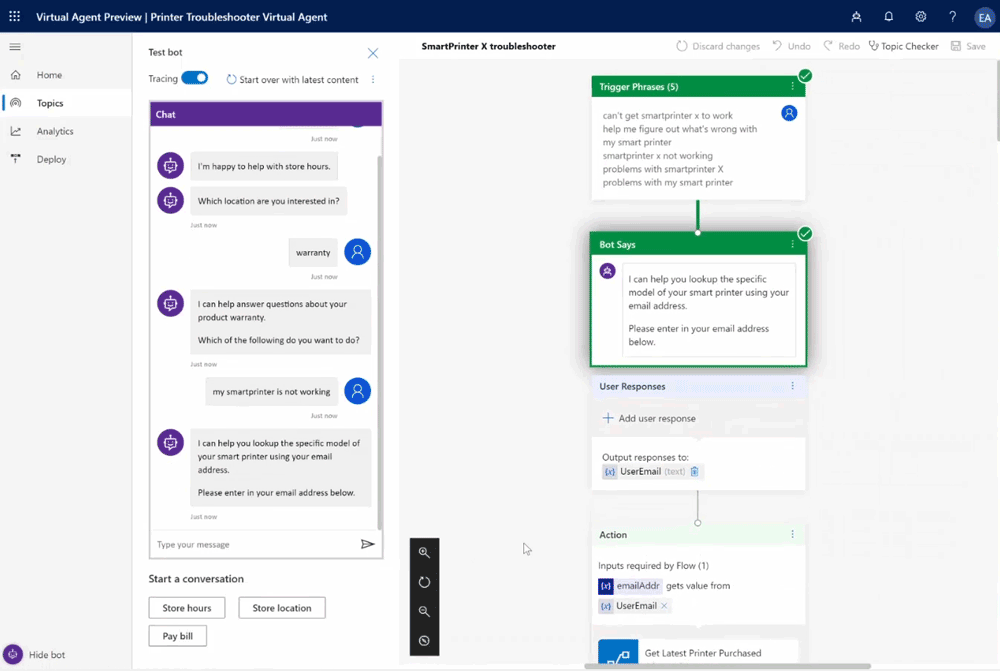Open the app launcher waffle icon

(15, 17)
